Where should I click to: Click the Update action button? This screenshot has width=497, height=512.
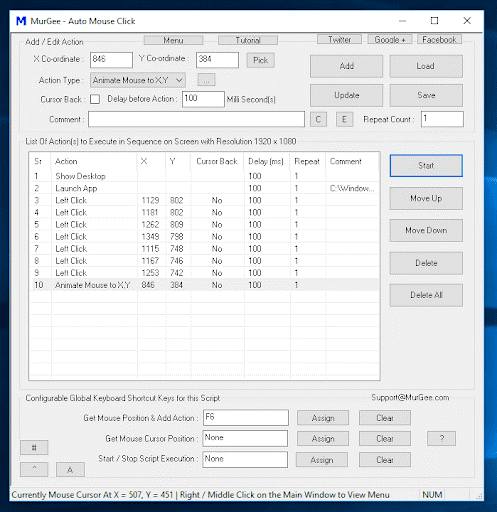click(x=347, y=95)
